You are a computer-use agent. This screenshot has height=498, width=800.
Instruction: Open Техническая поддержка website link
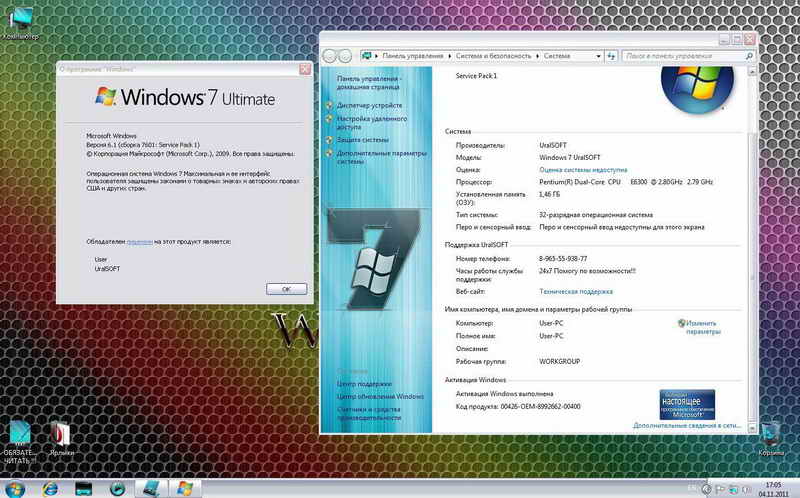pos(576,292)
